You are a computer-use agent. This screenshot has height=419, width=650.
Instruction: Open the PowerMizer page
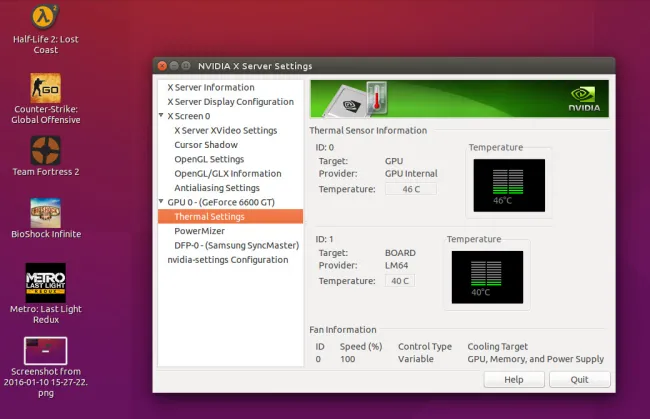tap(199, 231)
